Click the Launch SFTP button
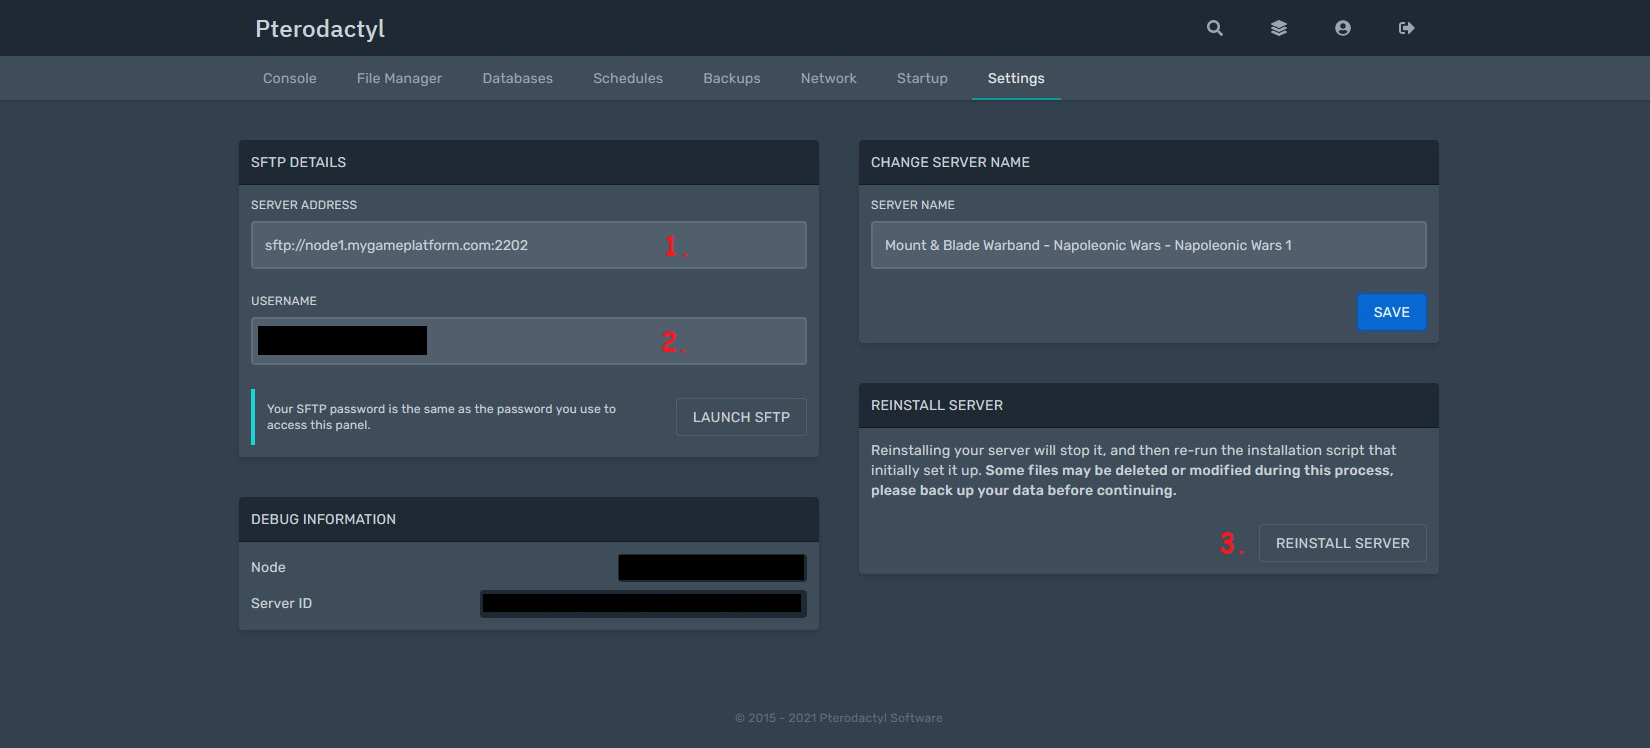This screenshot has height=748, width=1650. coord(741,417)
